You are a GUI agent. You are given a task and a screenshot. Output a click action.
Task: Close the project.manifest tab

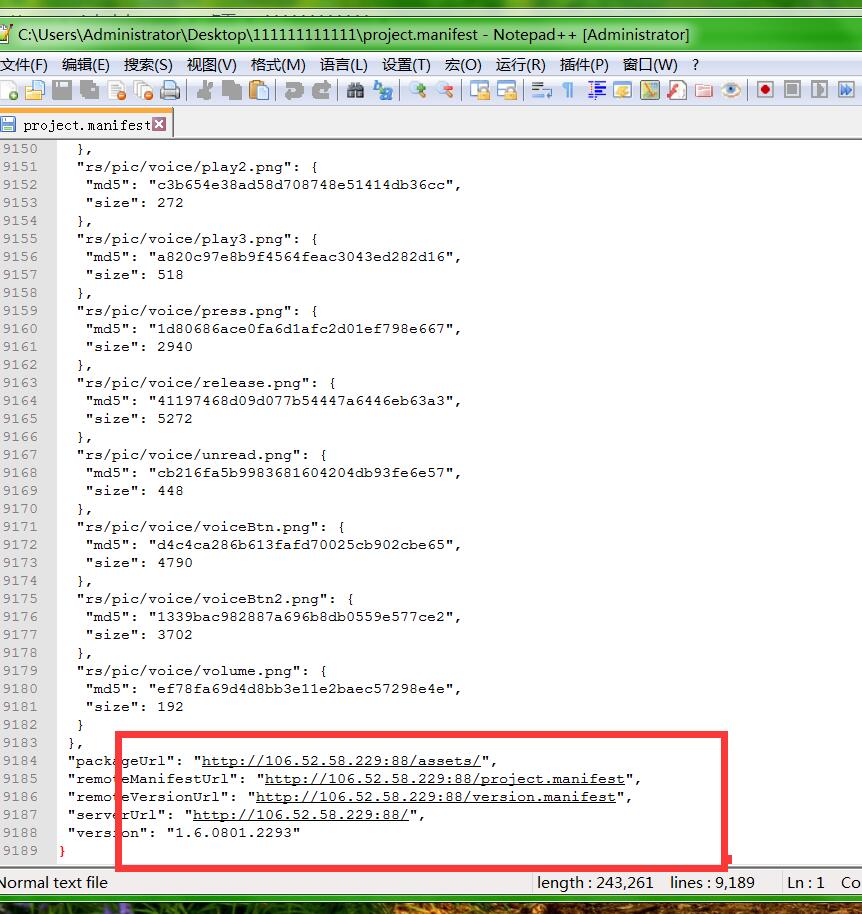(x=159, y=124)
